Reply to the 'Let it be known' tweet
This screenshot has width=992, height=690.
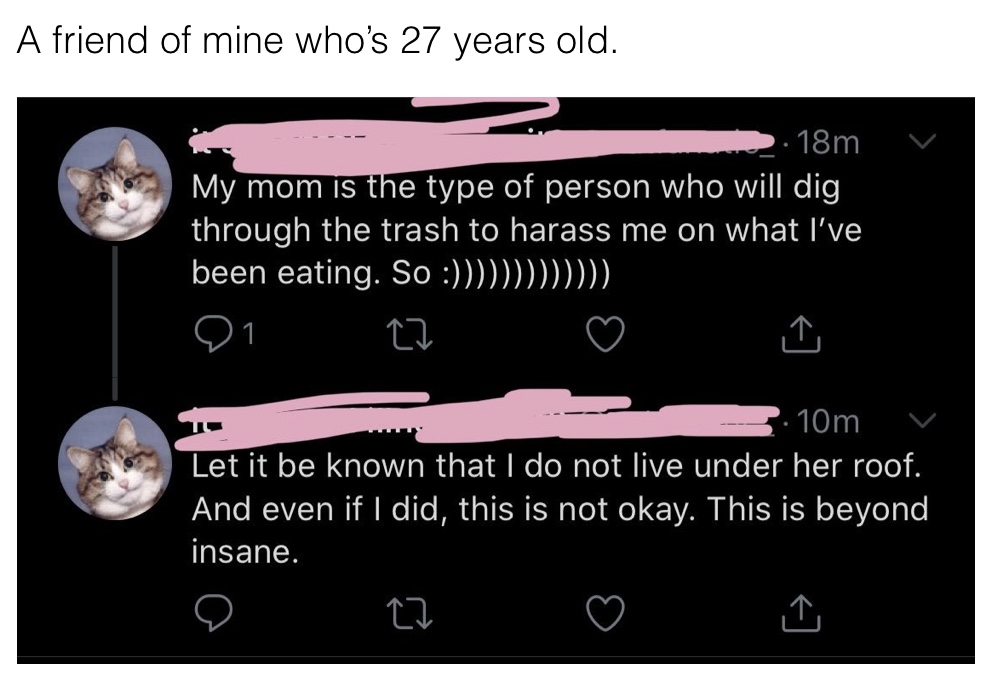[213, 613]
